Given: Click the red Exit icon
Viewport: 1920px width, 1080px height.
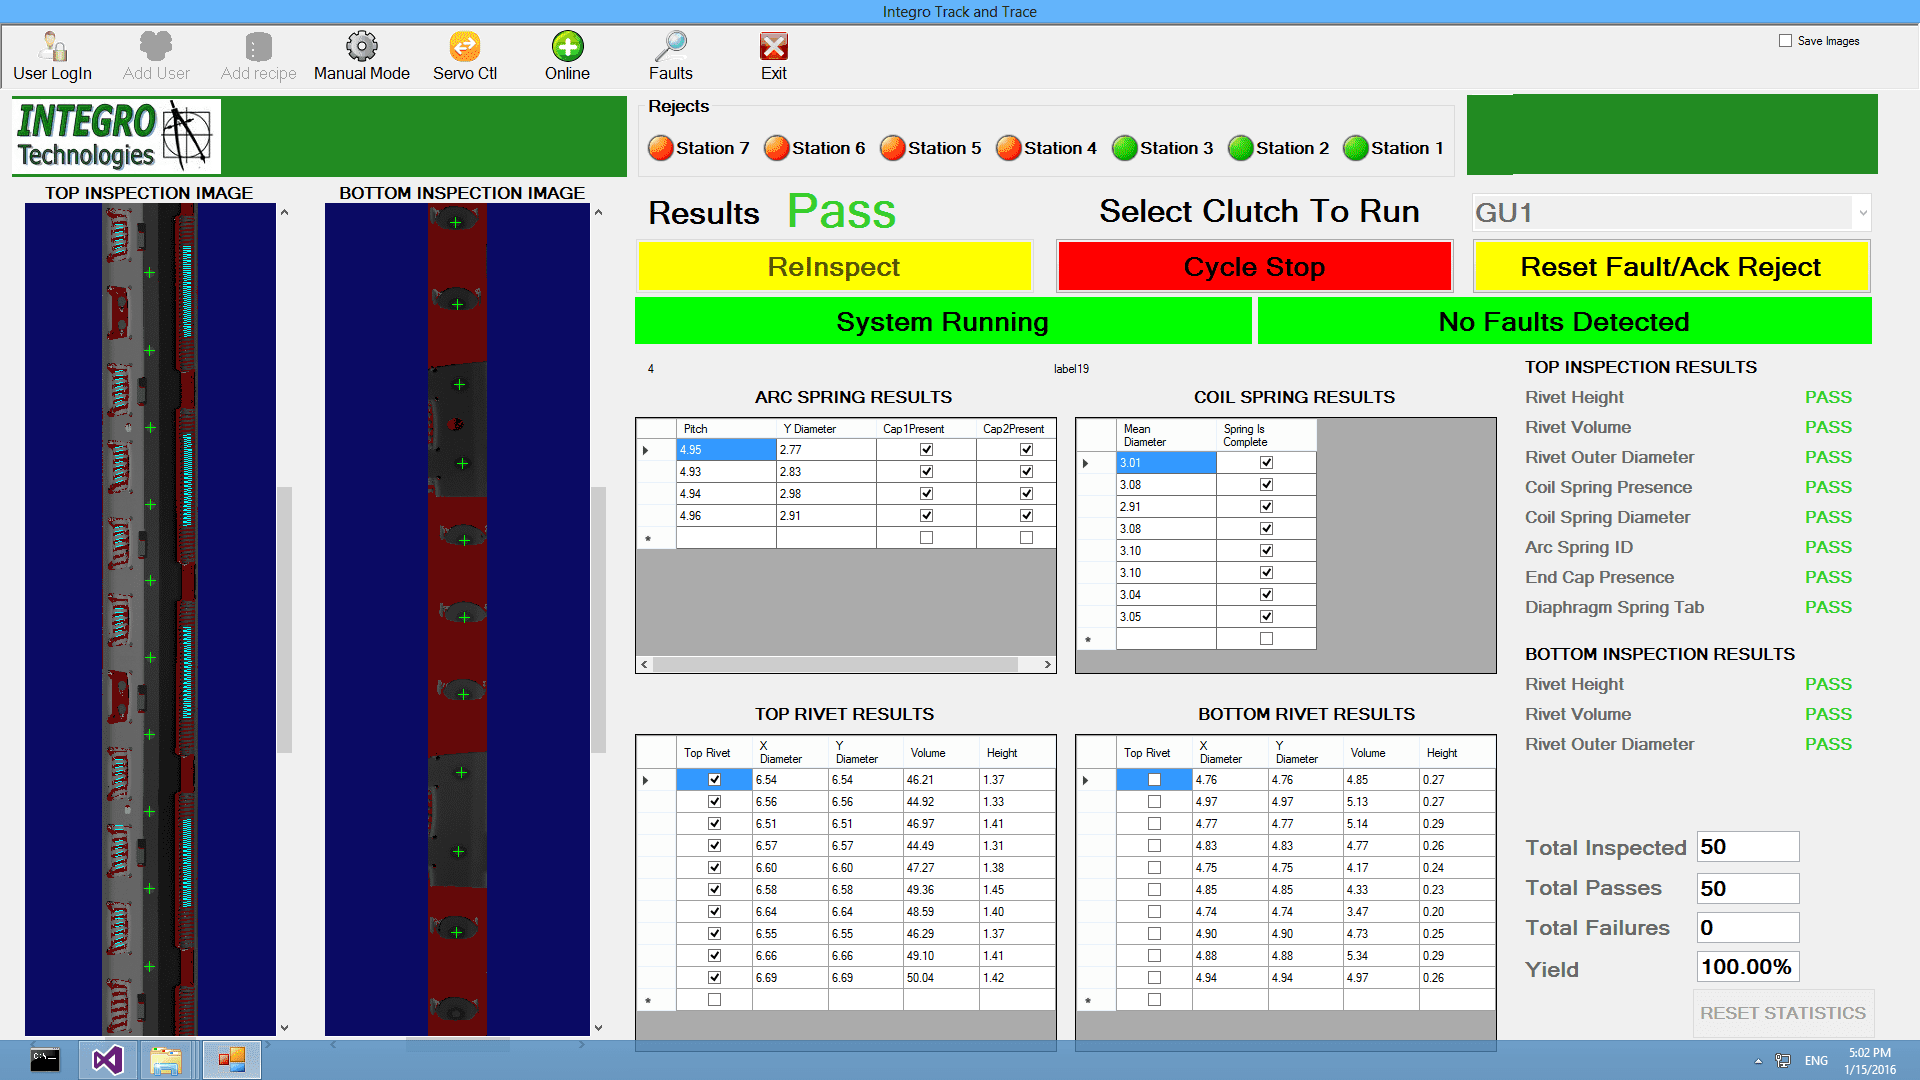Looking at the screenshot, I should pos(773,47).
